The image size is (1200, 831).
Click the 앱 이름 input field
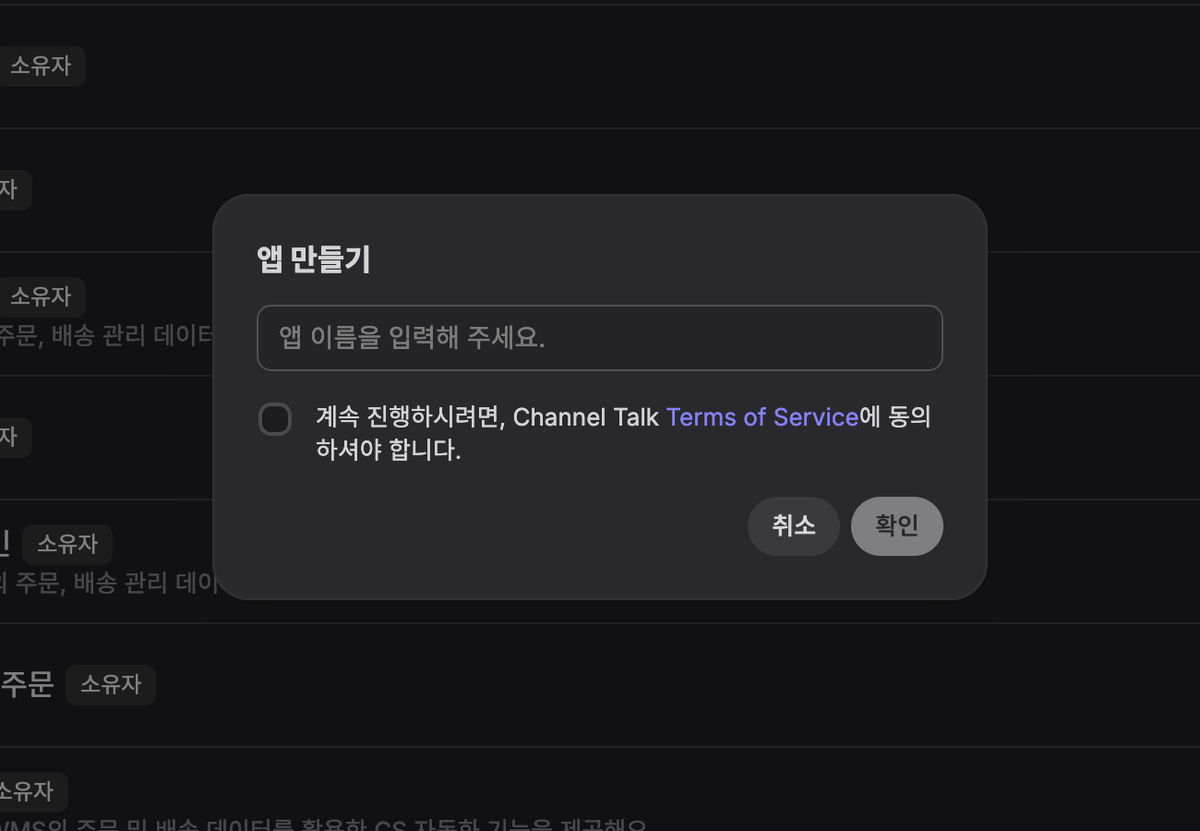click(x=599, y=338)
